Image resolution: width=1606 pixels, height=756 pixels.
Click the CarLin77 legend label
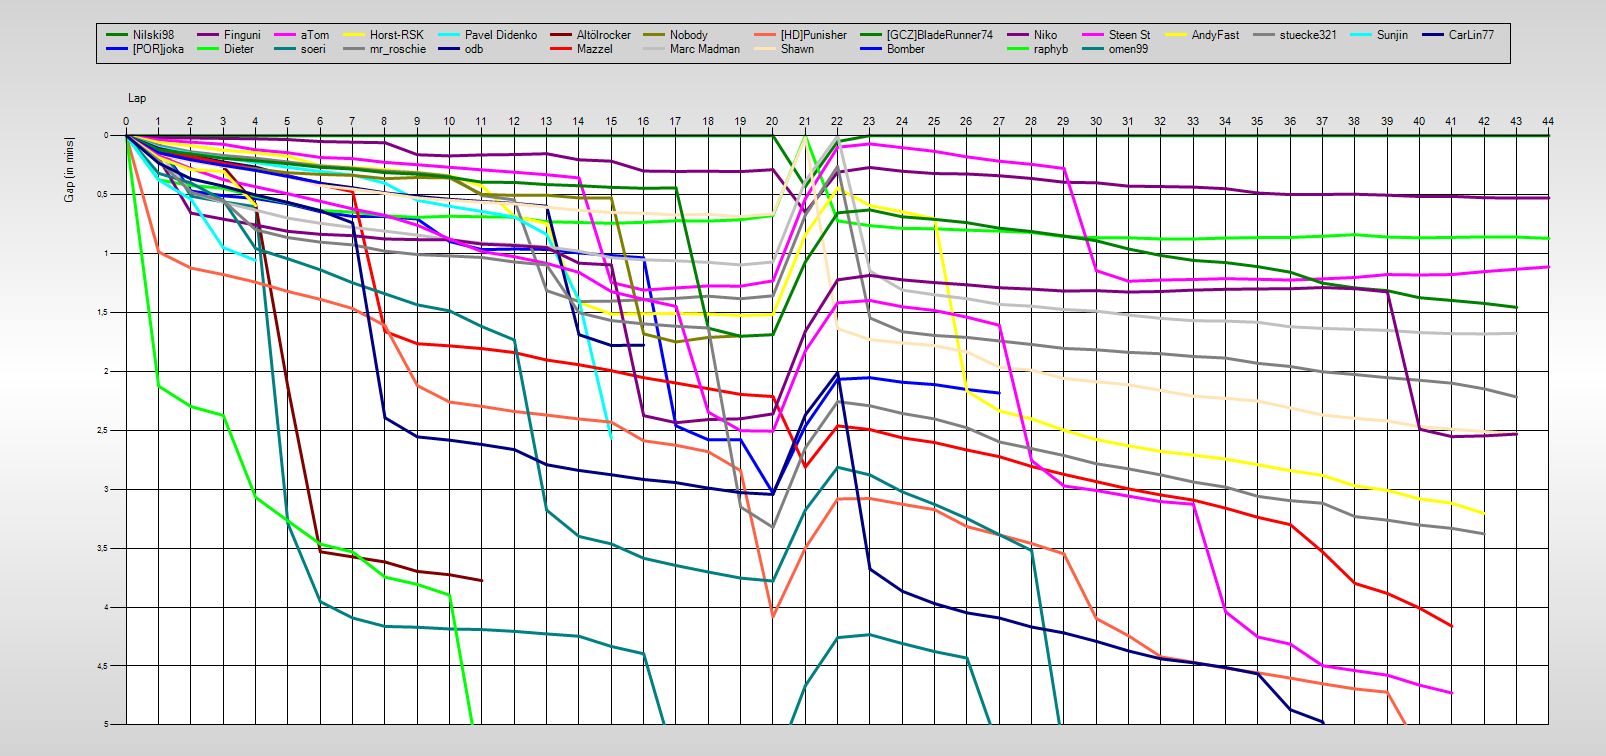click(x=1471, y=35)
